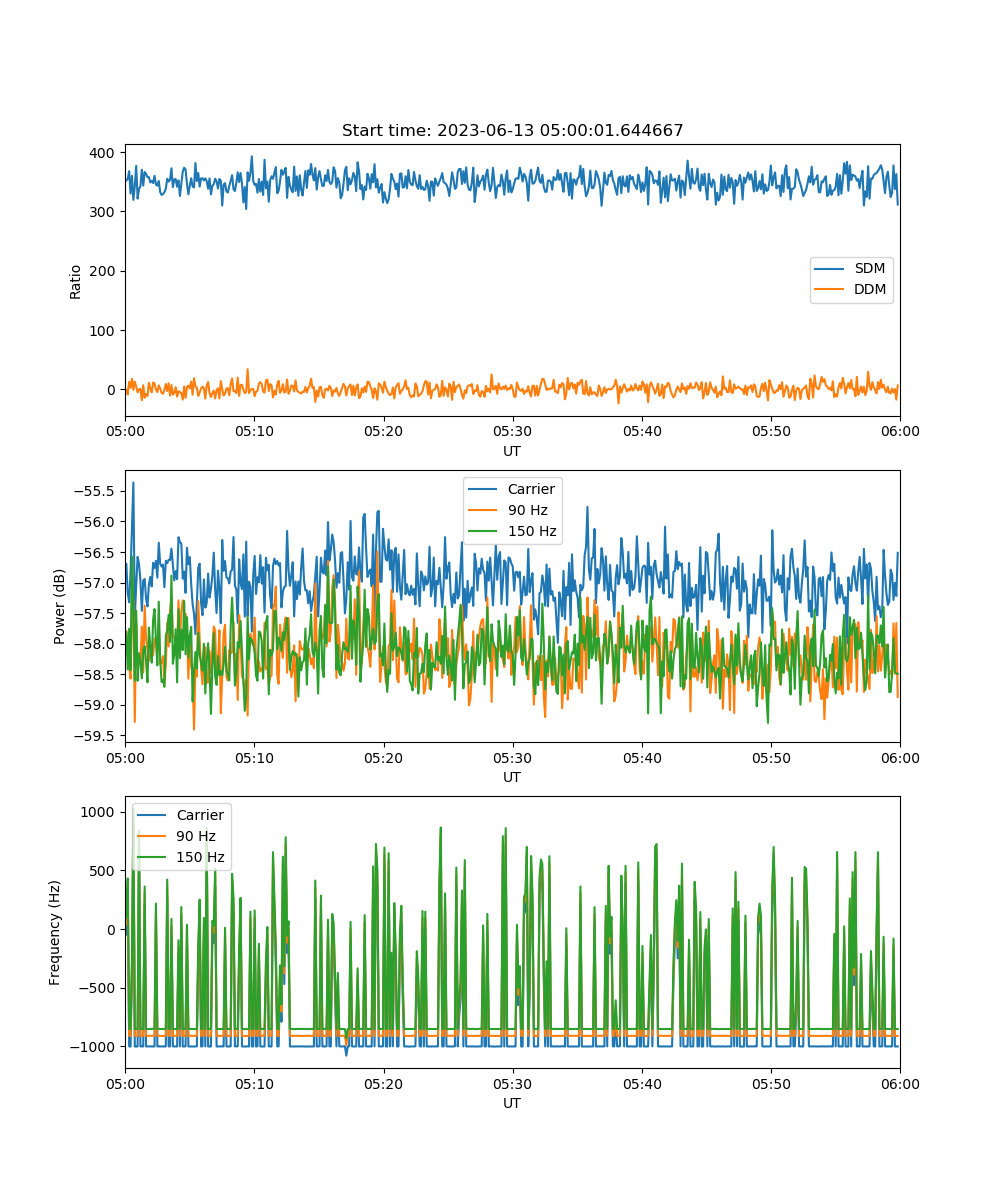Image resolution: width=1000 pixels, height=1200 pixels.
Task: Click the −56.0 tick on the Power axis
Action: [x=96, y=522]
